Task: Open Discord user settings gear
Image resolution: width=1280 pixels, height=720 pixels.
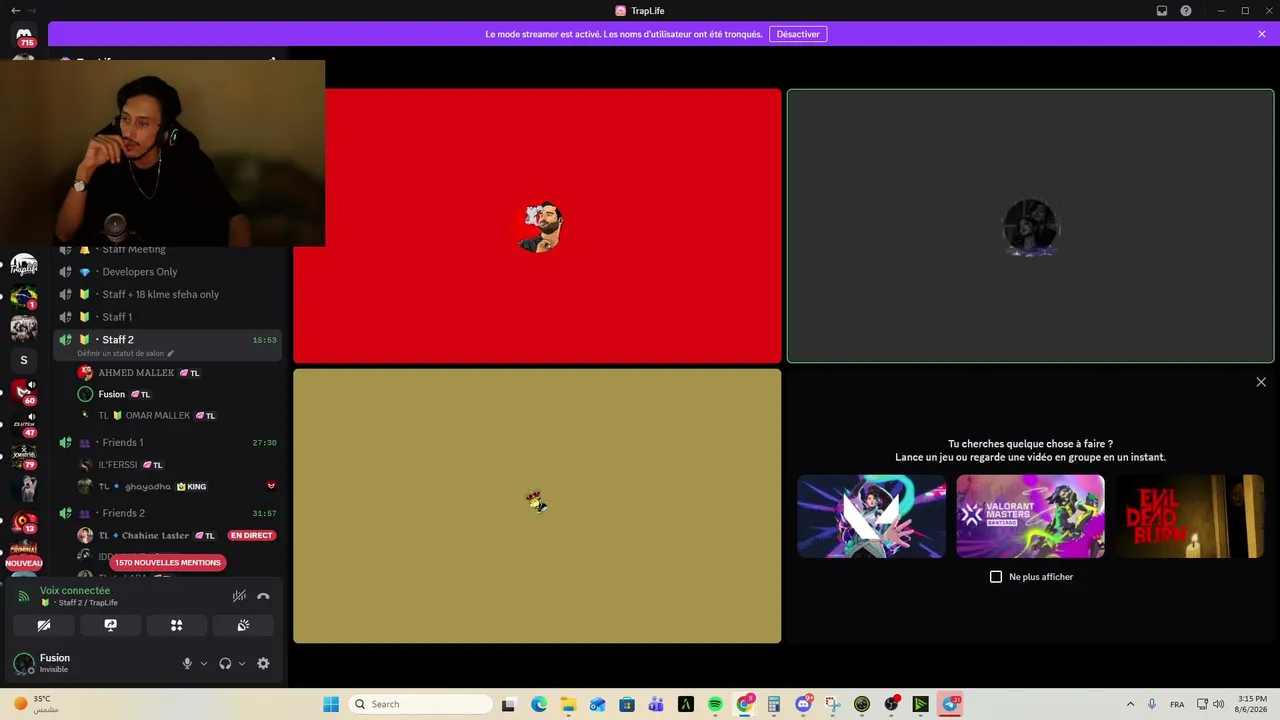Action: [263, 663]
